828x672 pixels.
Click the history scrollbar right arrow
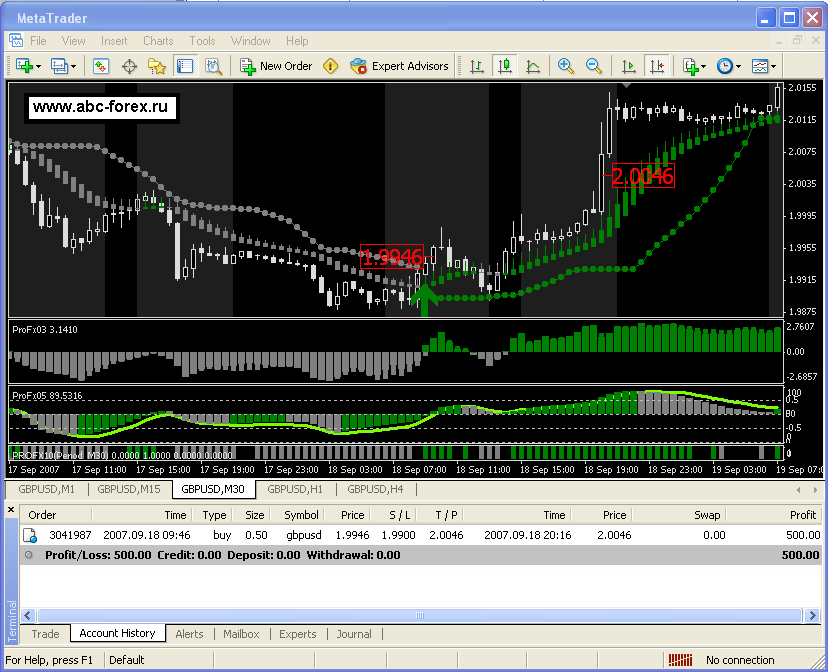813,616
